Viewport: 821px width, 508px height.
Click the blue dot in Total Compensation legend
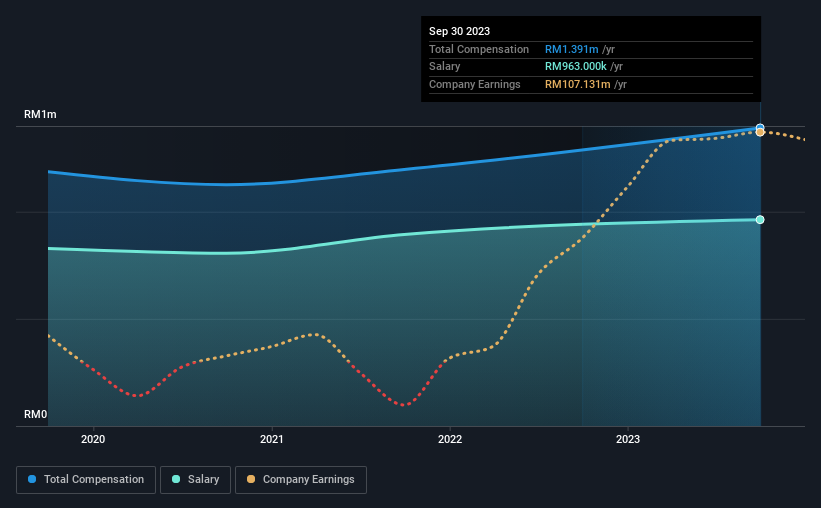[32, 479]
